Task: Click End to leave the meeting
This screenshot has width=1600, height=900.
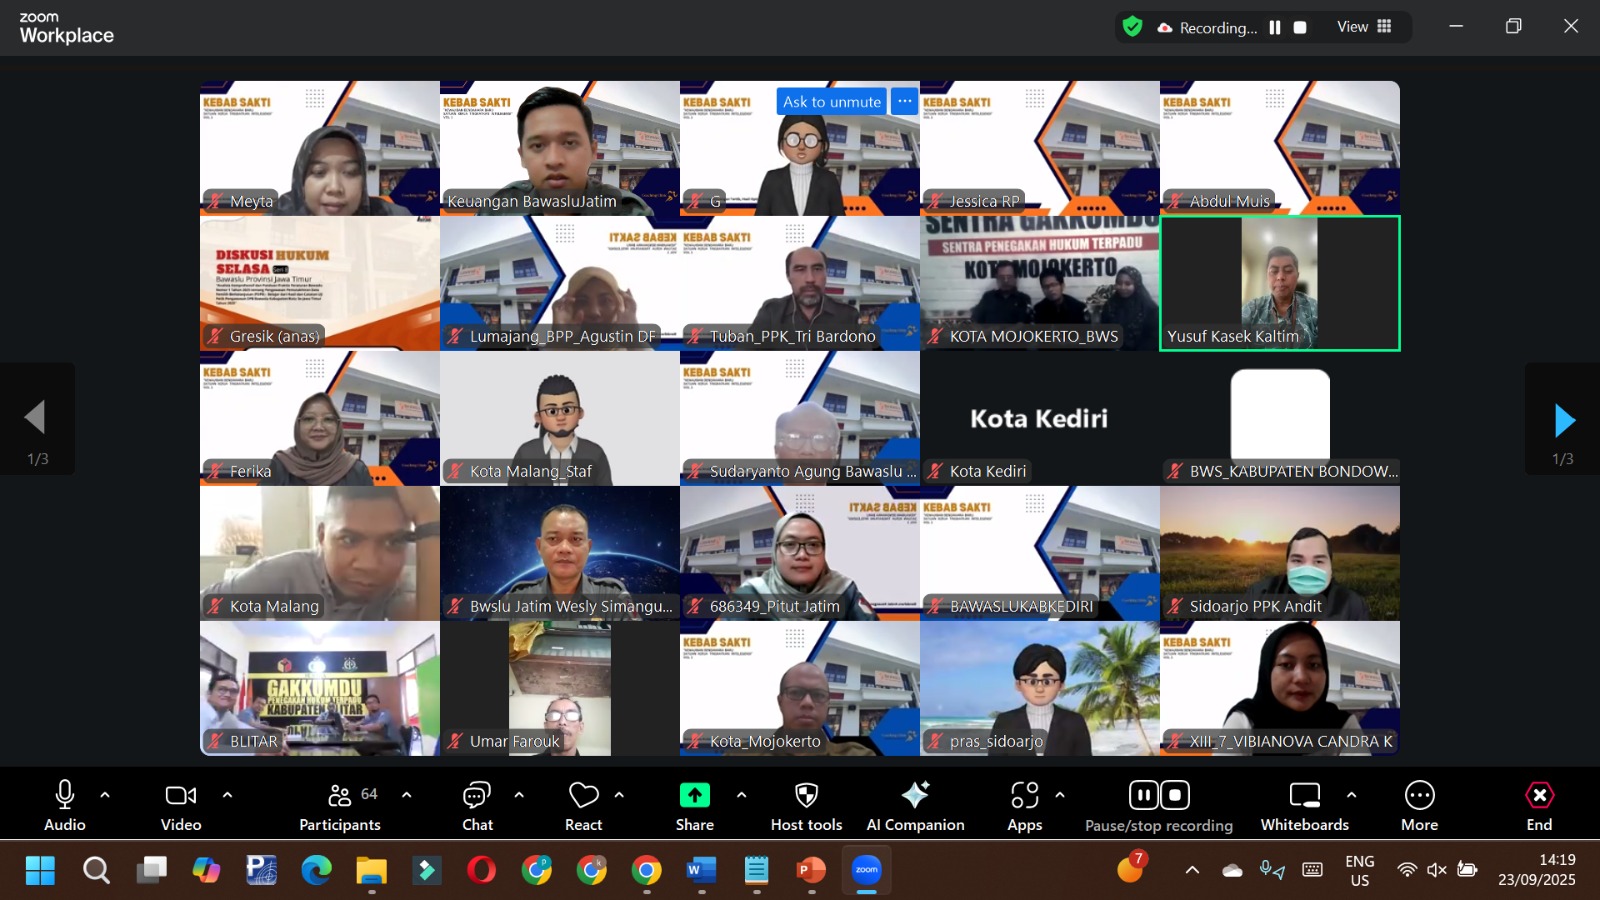Action: pyautogui.click(x=1539, y=805)
